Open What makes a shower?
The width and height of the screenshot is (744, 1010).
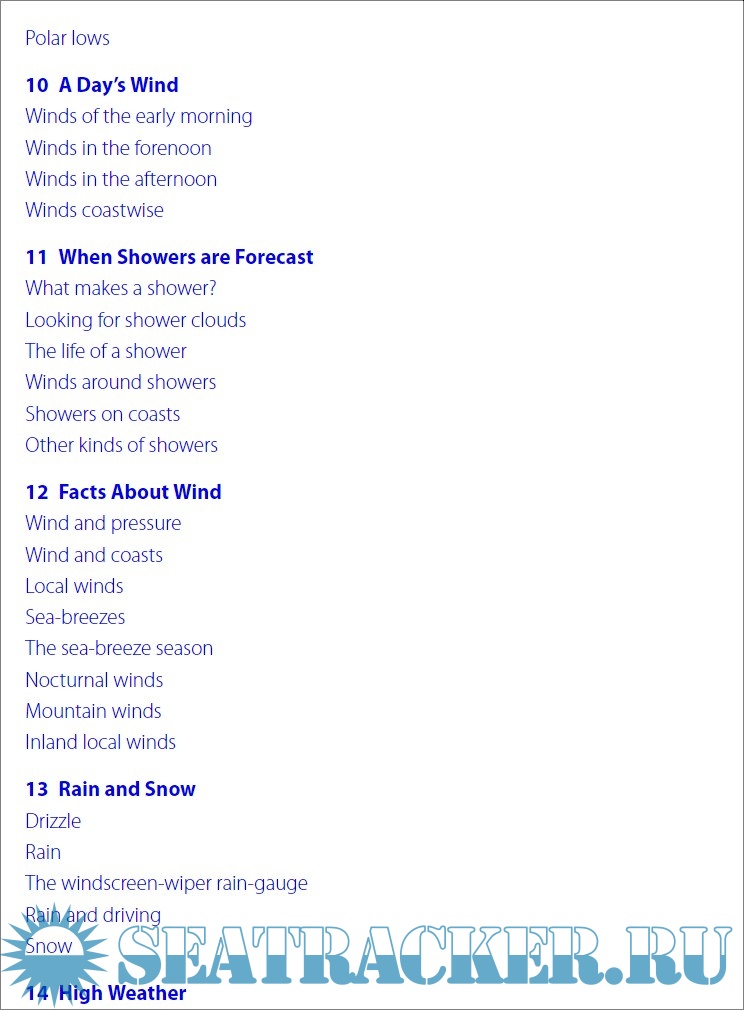tap(121, 288)
